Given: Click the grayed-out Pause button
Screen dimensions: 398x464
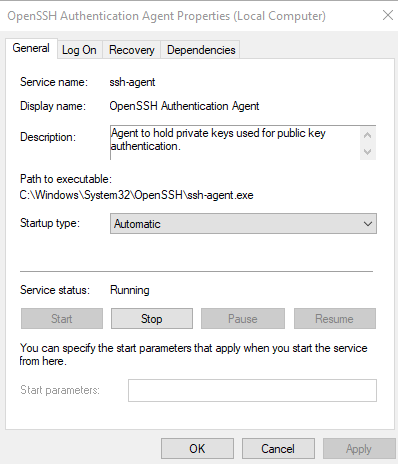Looking at the screenshot, I should (x=243, y=319).
